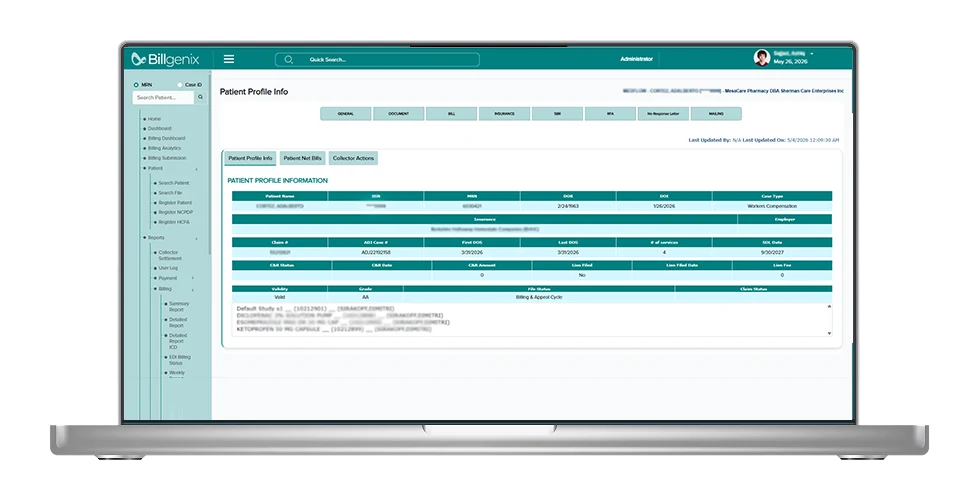Open Billing Dashboard in sidebar
This screenshot has height=486, width=966.
166,139
